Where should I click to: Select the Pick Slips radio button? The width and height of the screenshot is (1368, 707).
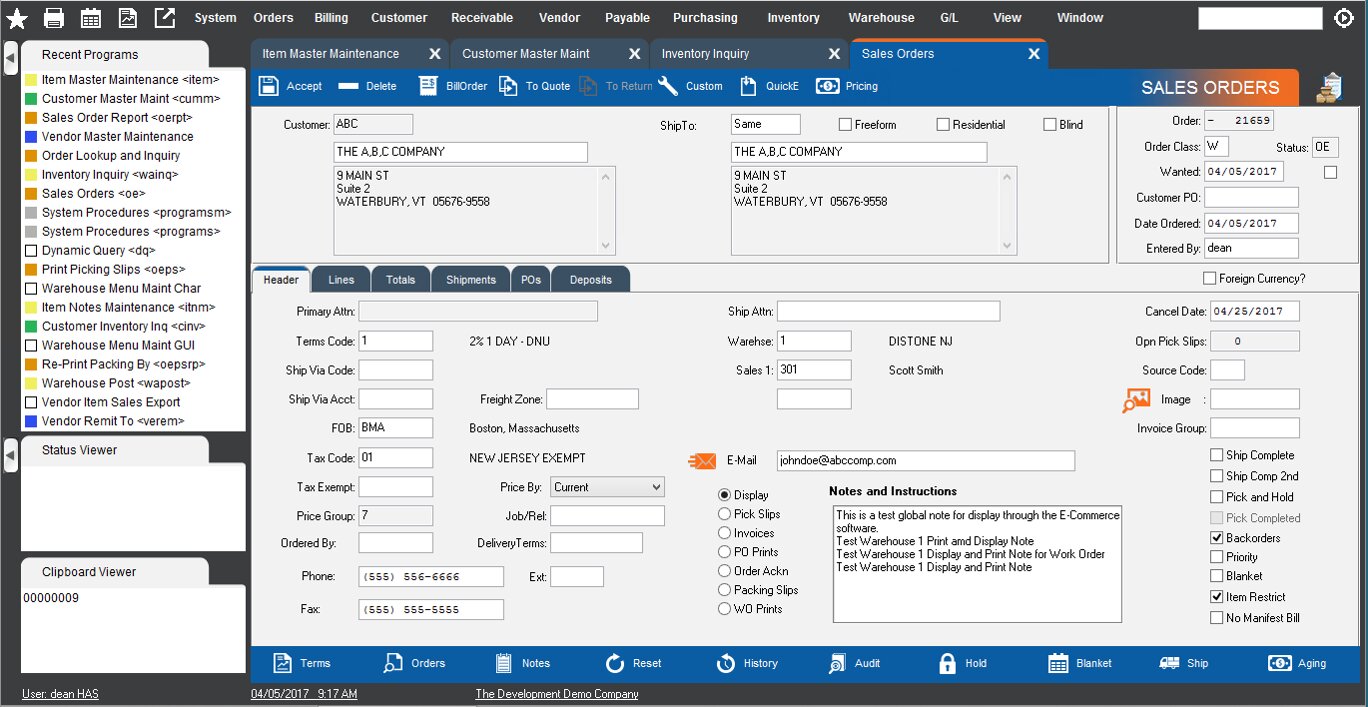click(724, 514)
